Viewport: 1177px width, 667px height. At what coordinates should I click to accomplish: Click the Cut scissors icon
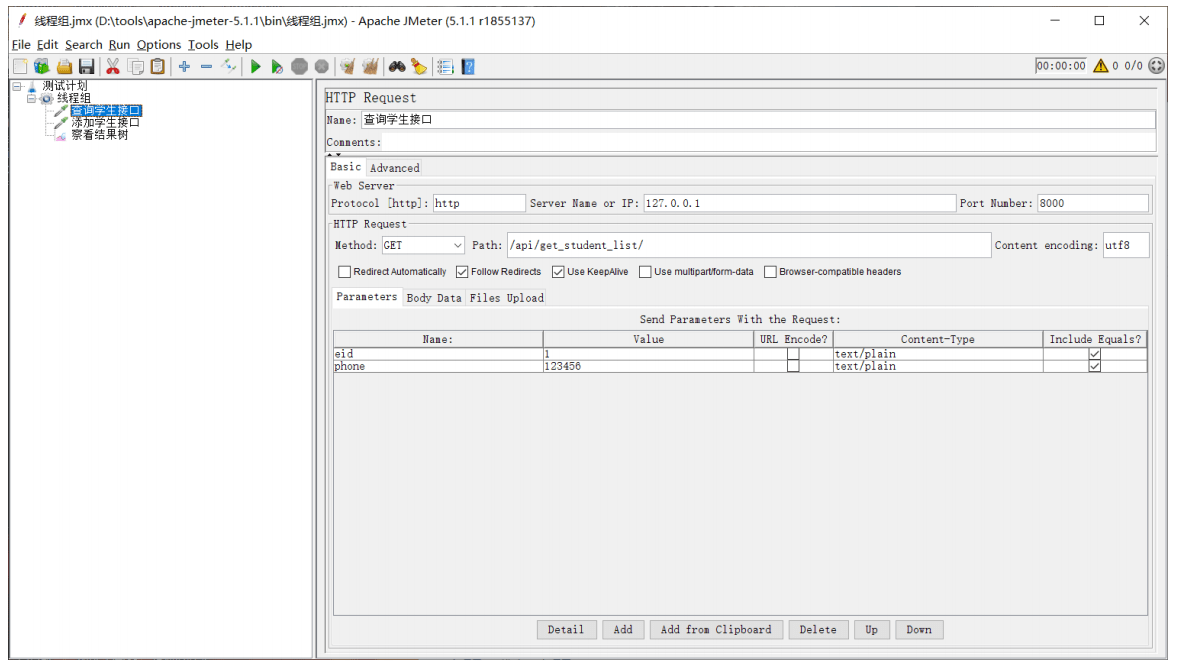(x=113, y=67)
